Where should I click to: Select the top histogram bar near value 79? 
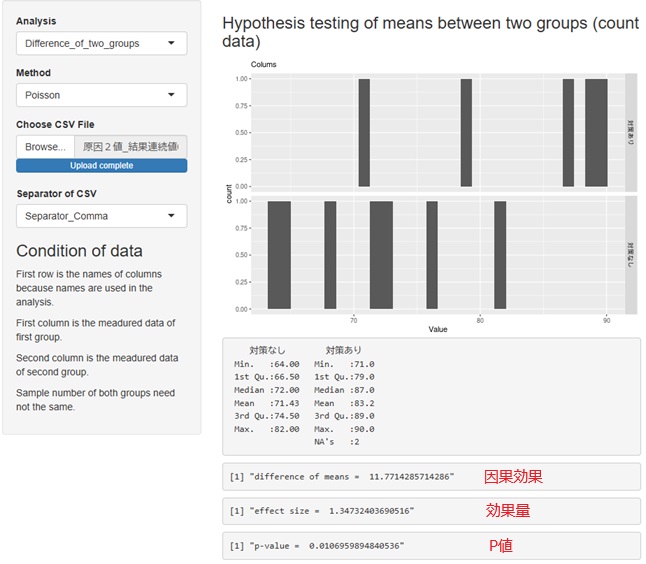click(x=466, y=132)
